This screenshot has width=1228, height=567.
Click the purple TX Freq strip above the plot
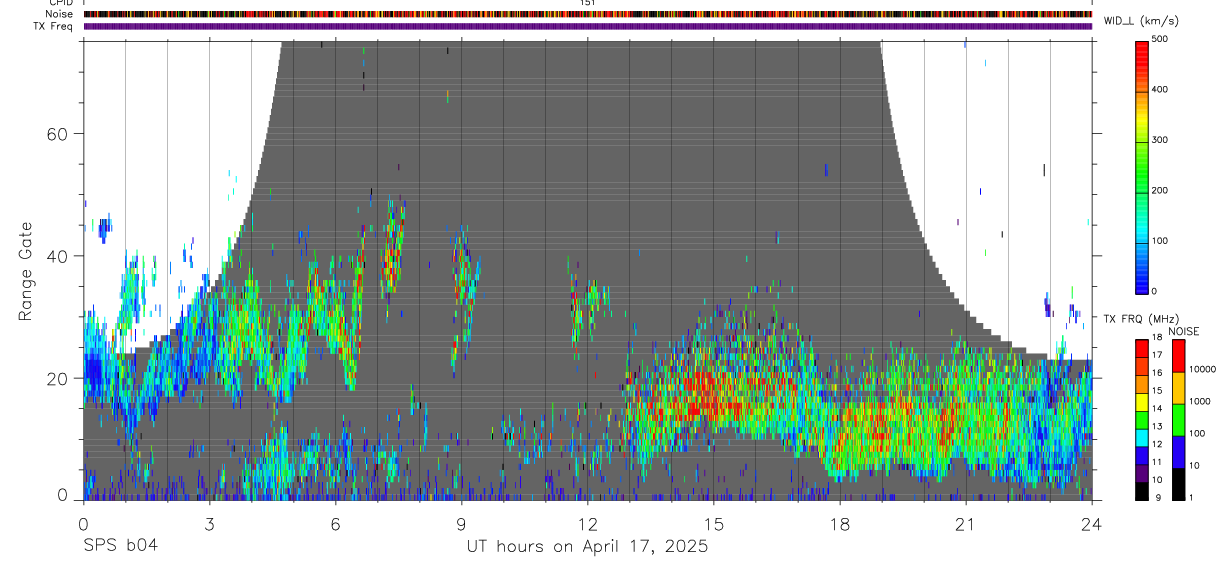[587, 26]
